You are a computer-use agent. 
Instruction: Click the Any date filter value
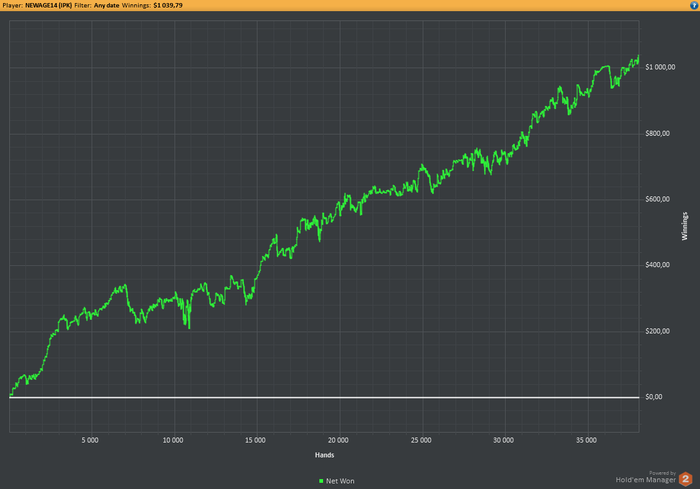tap(106, 5)
